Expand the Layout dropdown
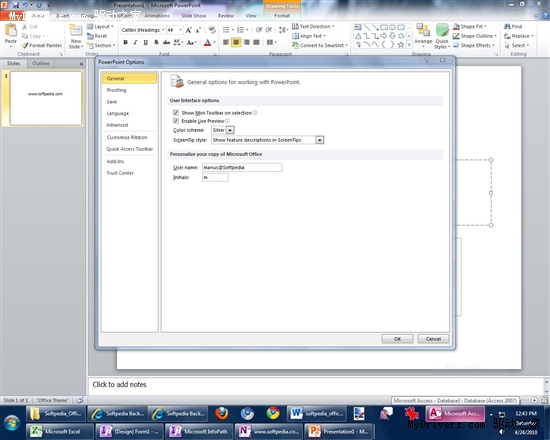 tap(100, 26)
